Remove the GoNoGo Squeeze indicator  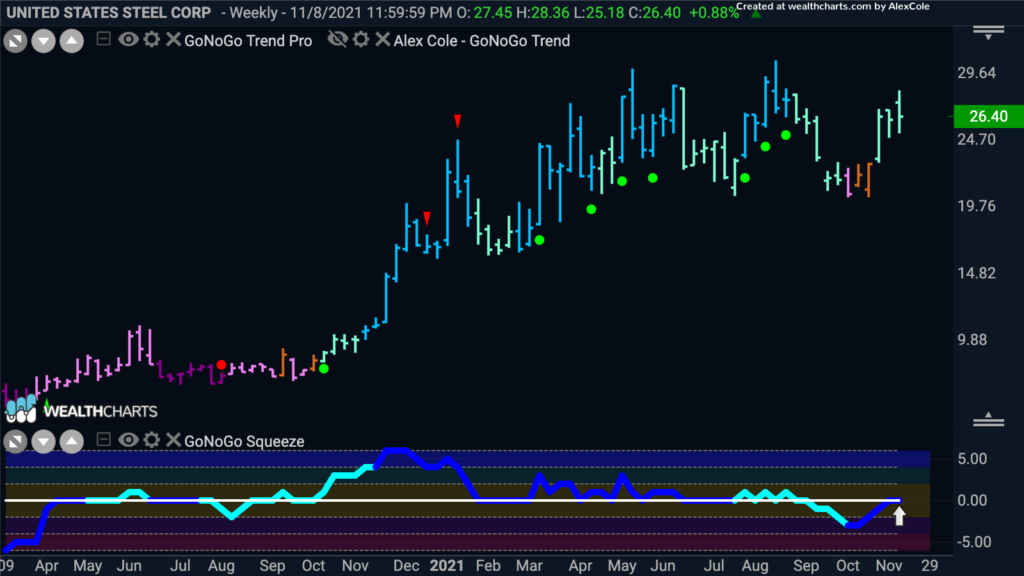(x=173, y=440)
